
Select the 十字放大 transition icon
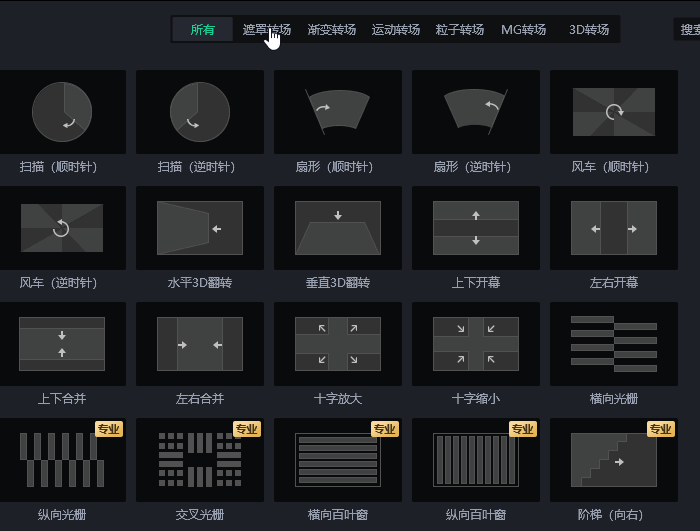338,344
